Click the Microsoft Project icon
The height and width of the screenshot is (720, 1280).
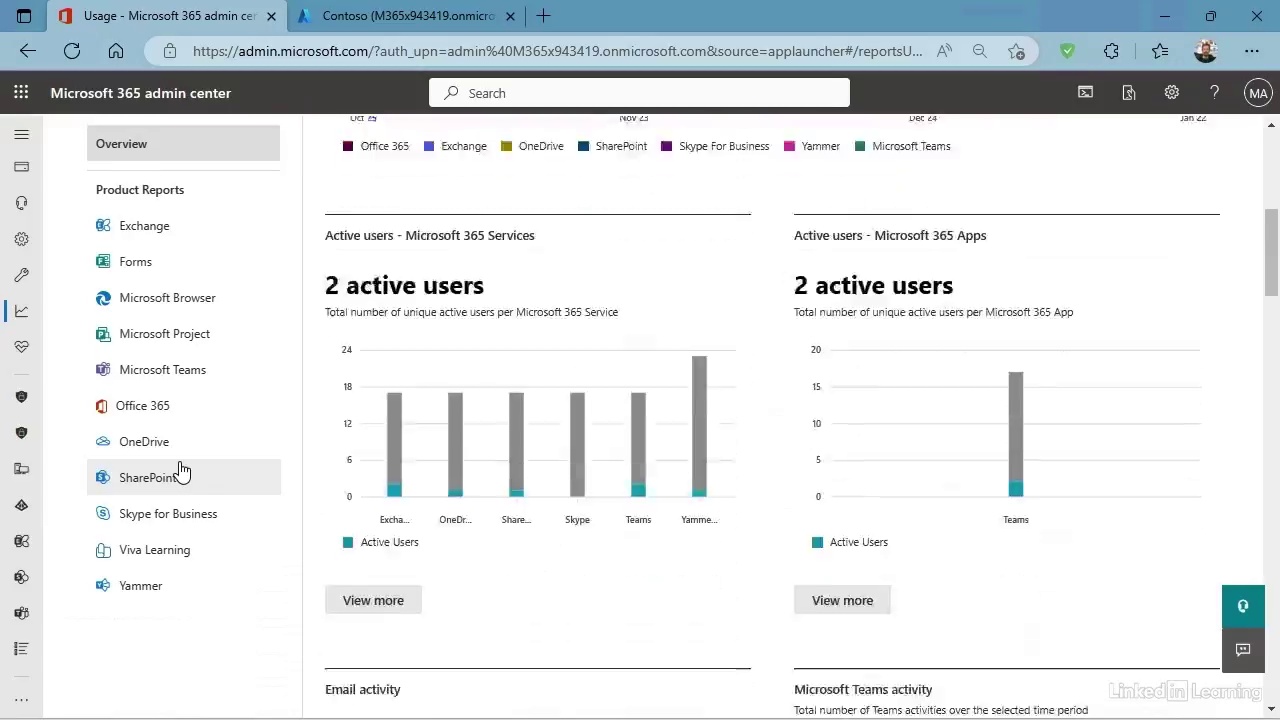point(103,334)
